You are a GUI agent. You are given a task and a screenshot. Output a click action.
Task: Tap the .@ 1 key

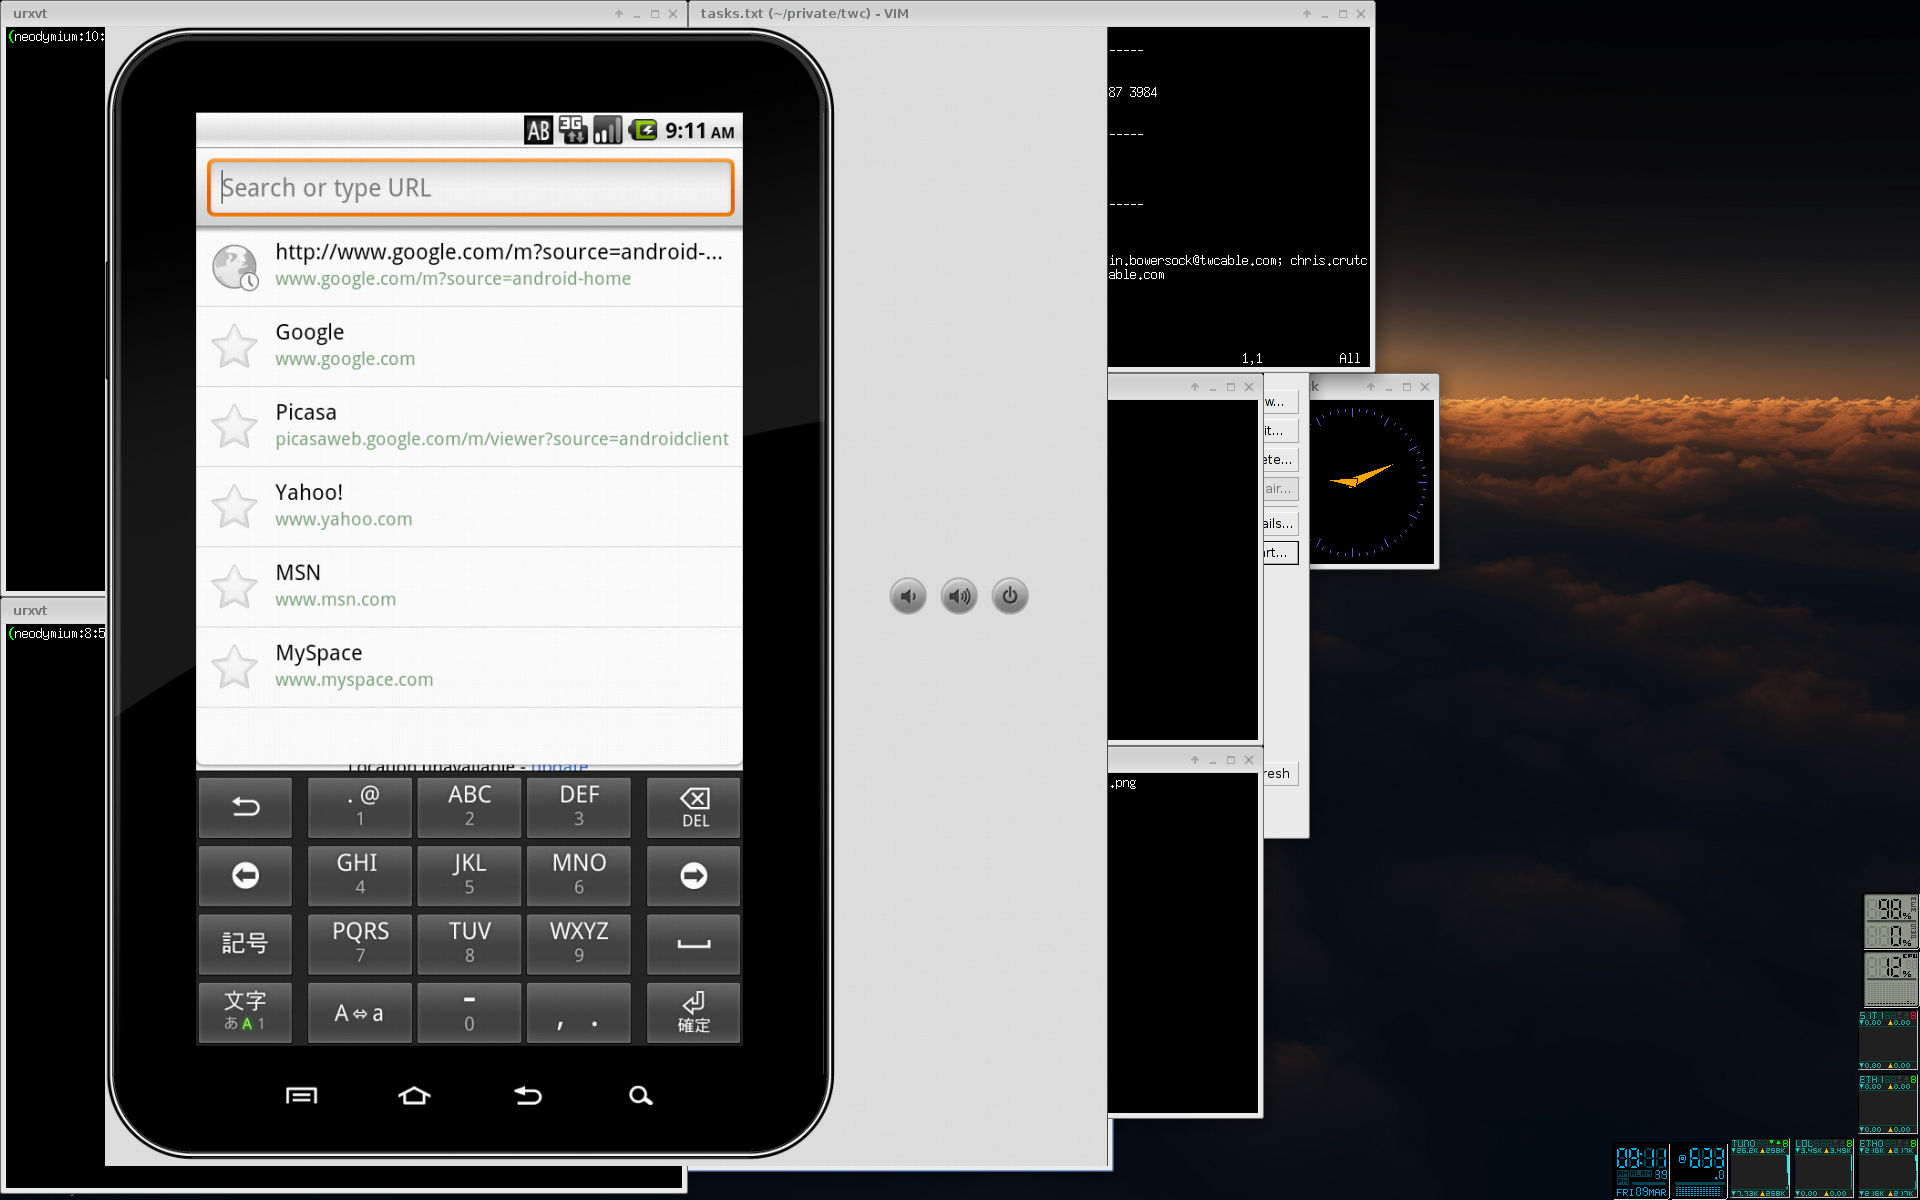coord(360,807)
